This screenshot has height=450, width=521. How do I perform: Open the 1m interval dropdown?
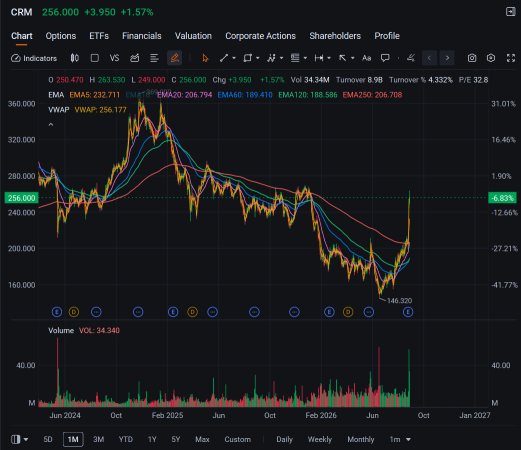pos(400,440)
